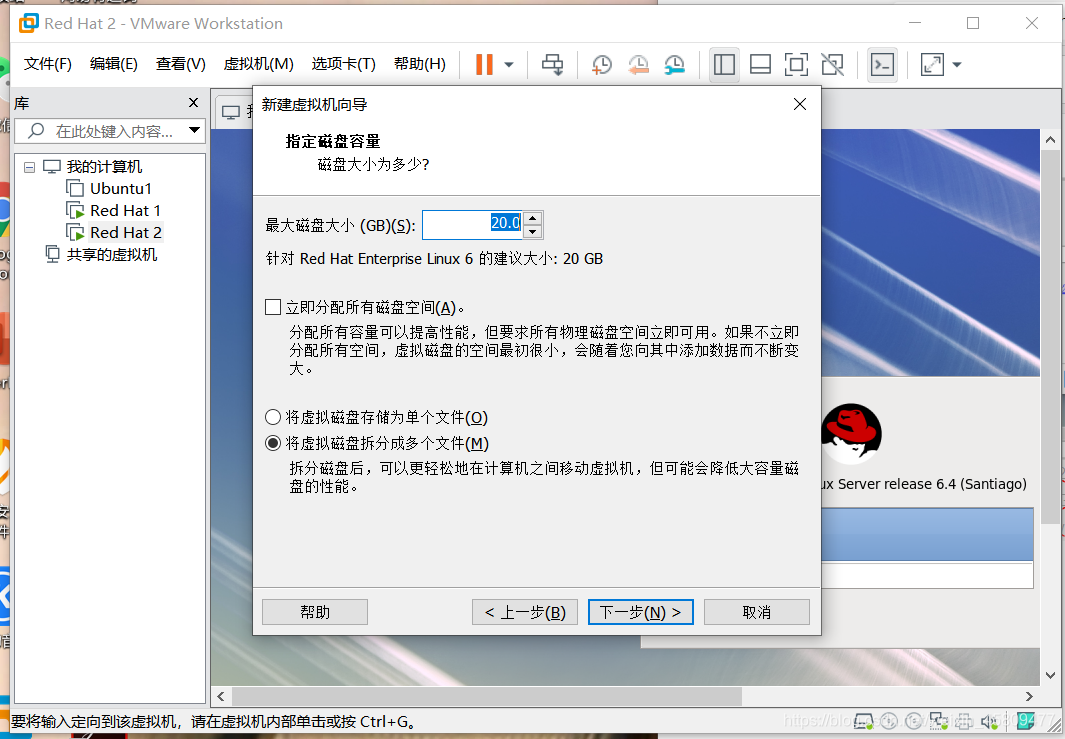Select 共享的虚拟机 in the library tree
1065x739 pixels.
[111, 255]
